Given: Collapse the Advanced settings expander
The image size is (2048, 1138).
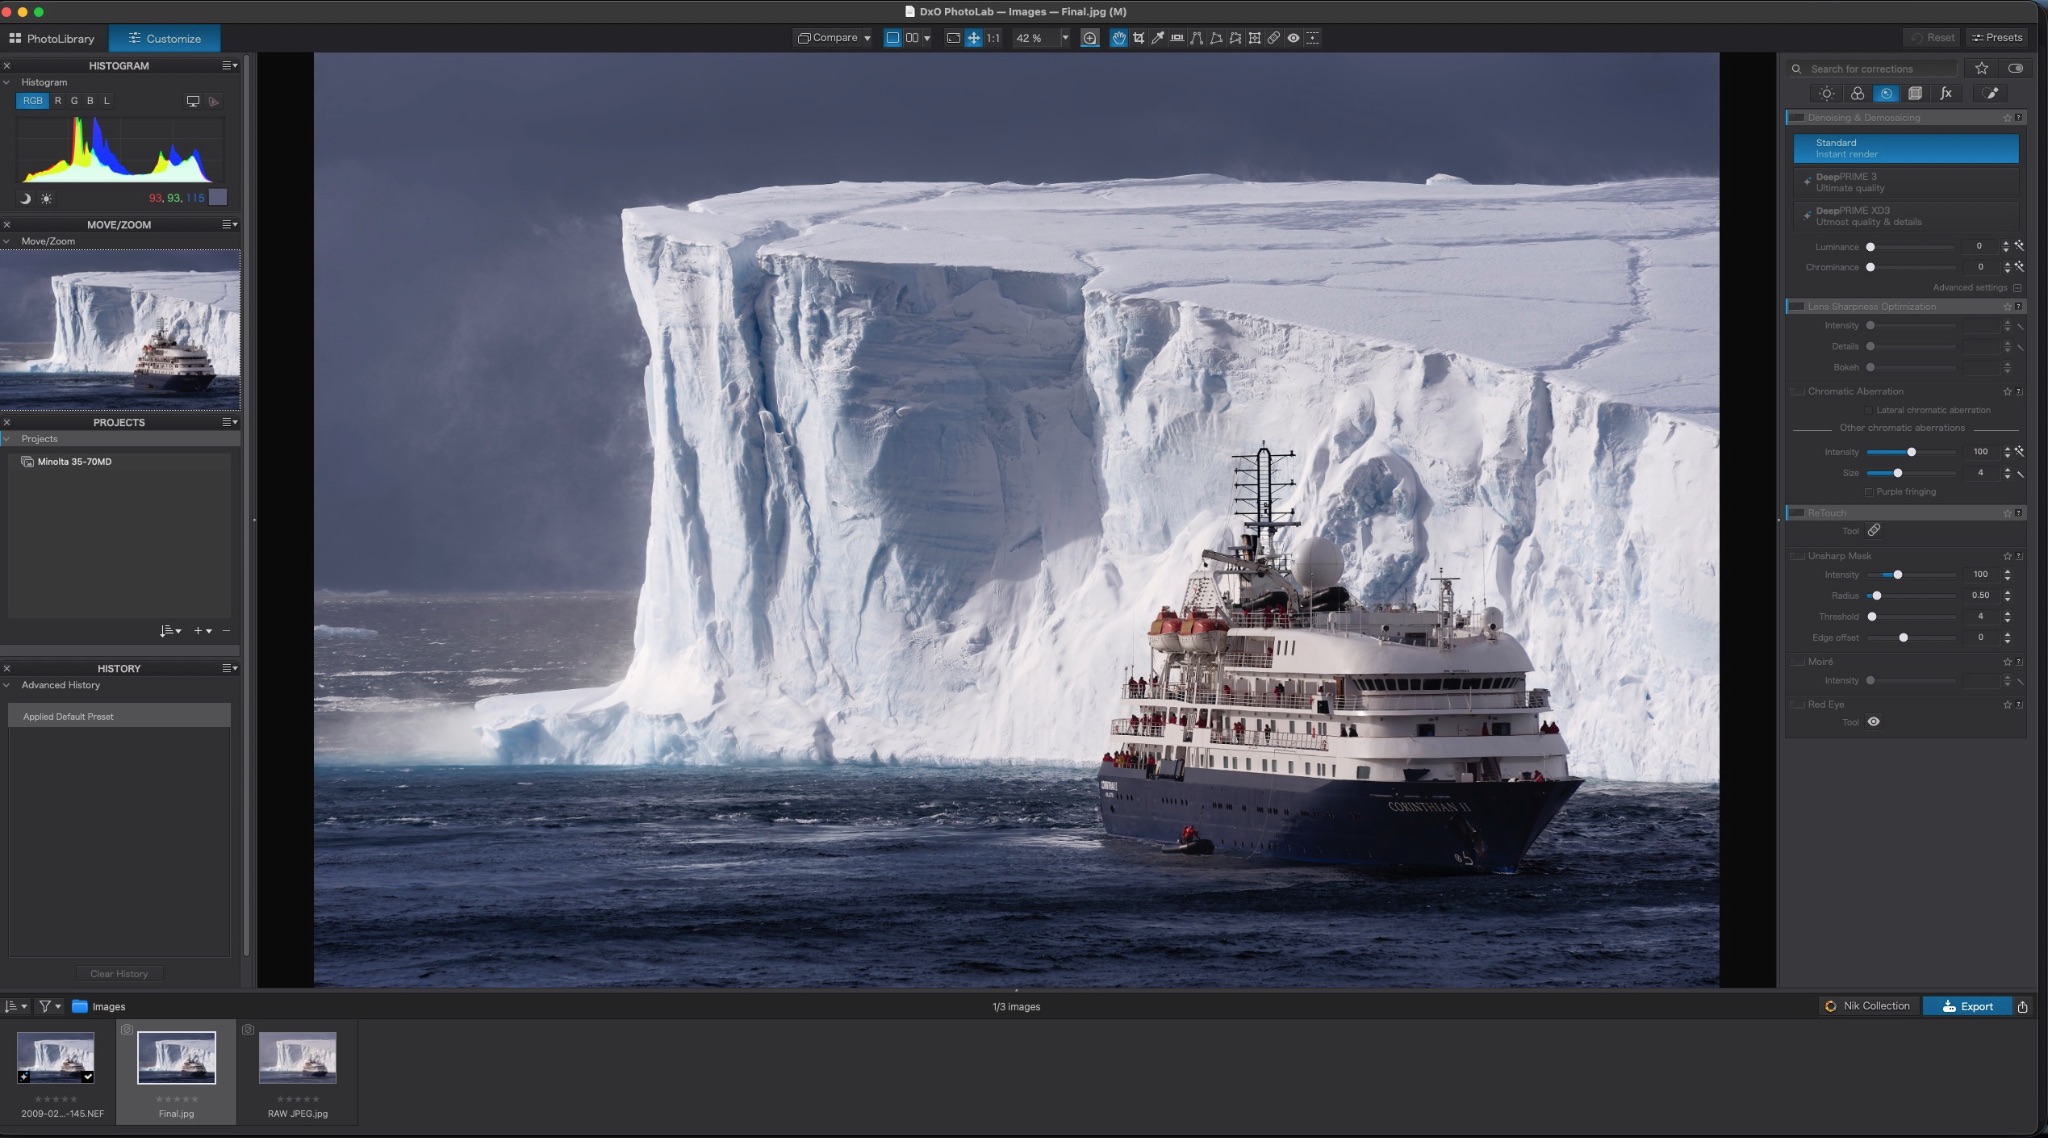Looking at the screenshot, I should 2017,288.
